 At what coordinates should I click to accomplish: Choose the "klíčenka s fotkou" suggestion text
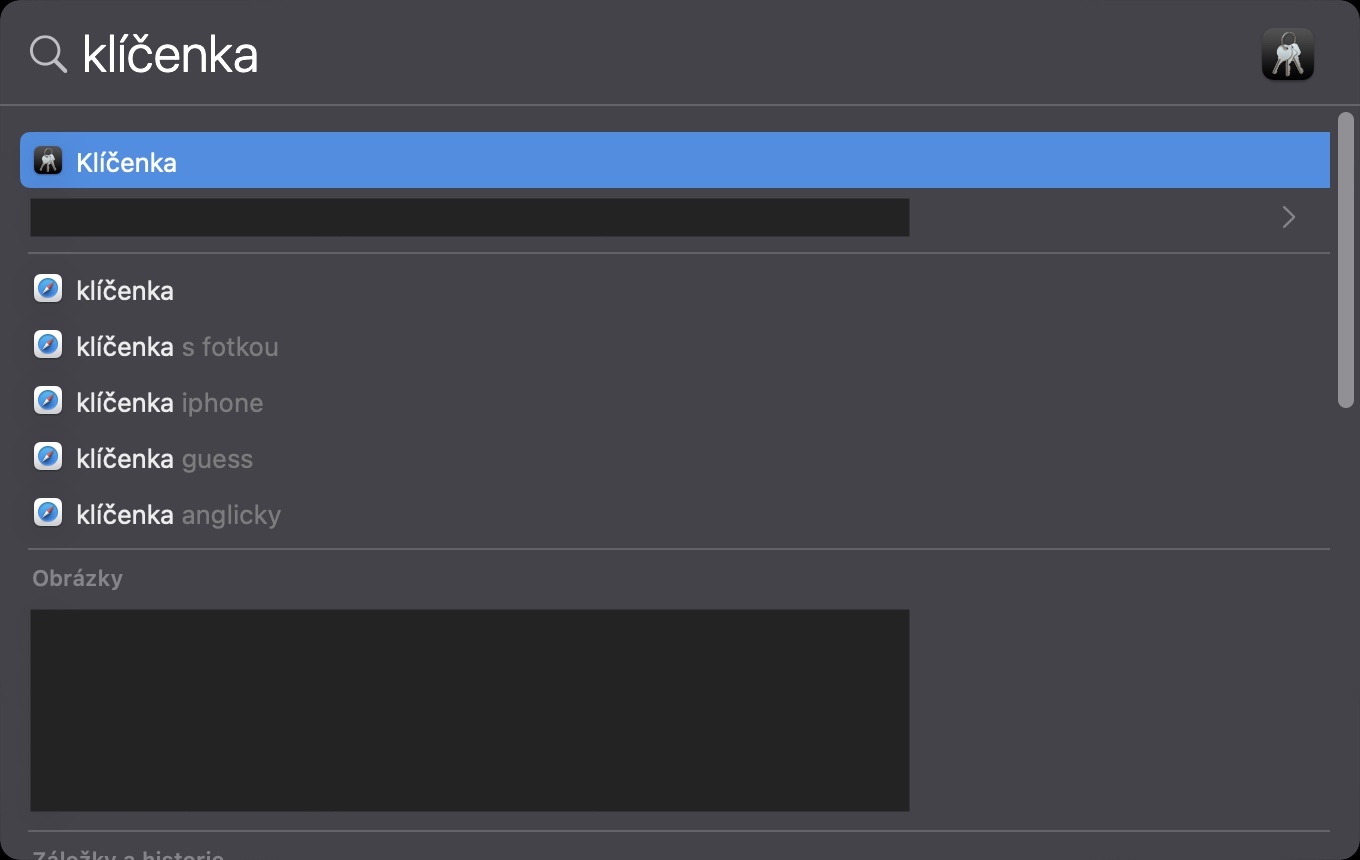(177, 347)
